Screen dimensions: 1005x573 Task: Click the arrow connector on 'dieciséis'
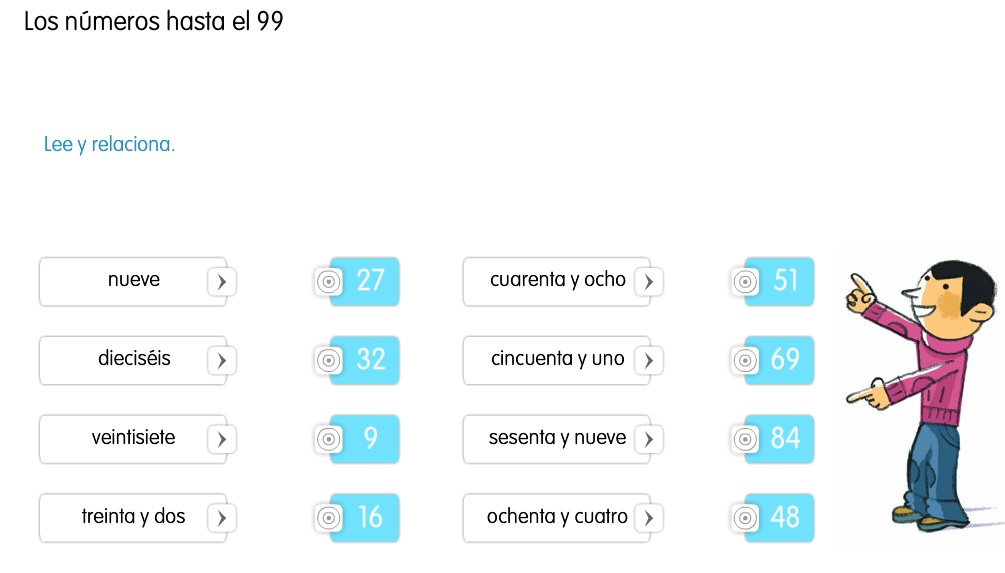[x=221, y=361]
